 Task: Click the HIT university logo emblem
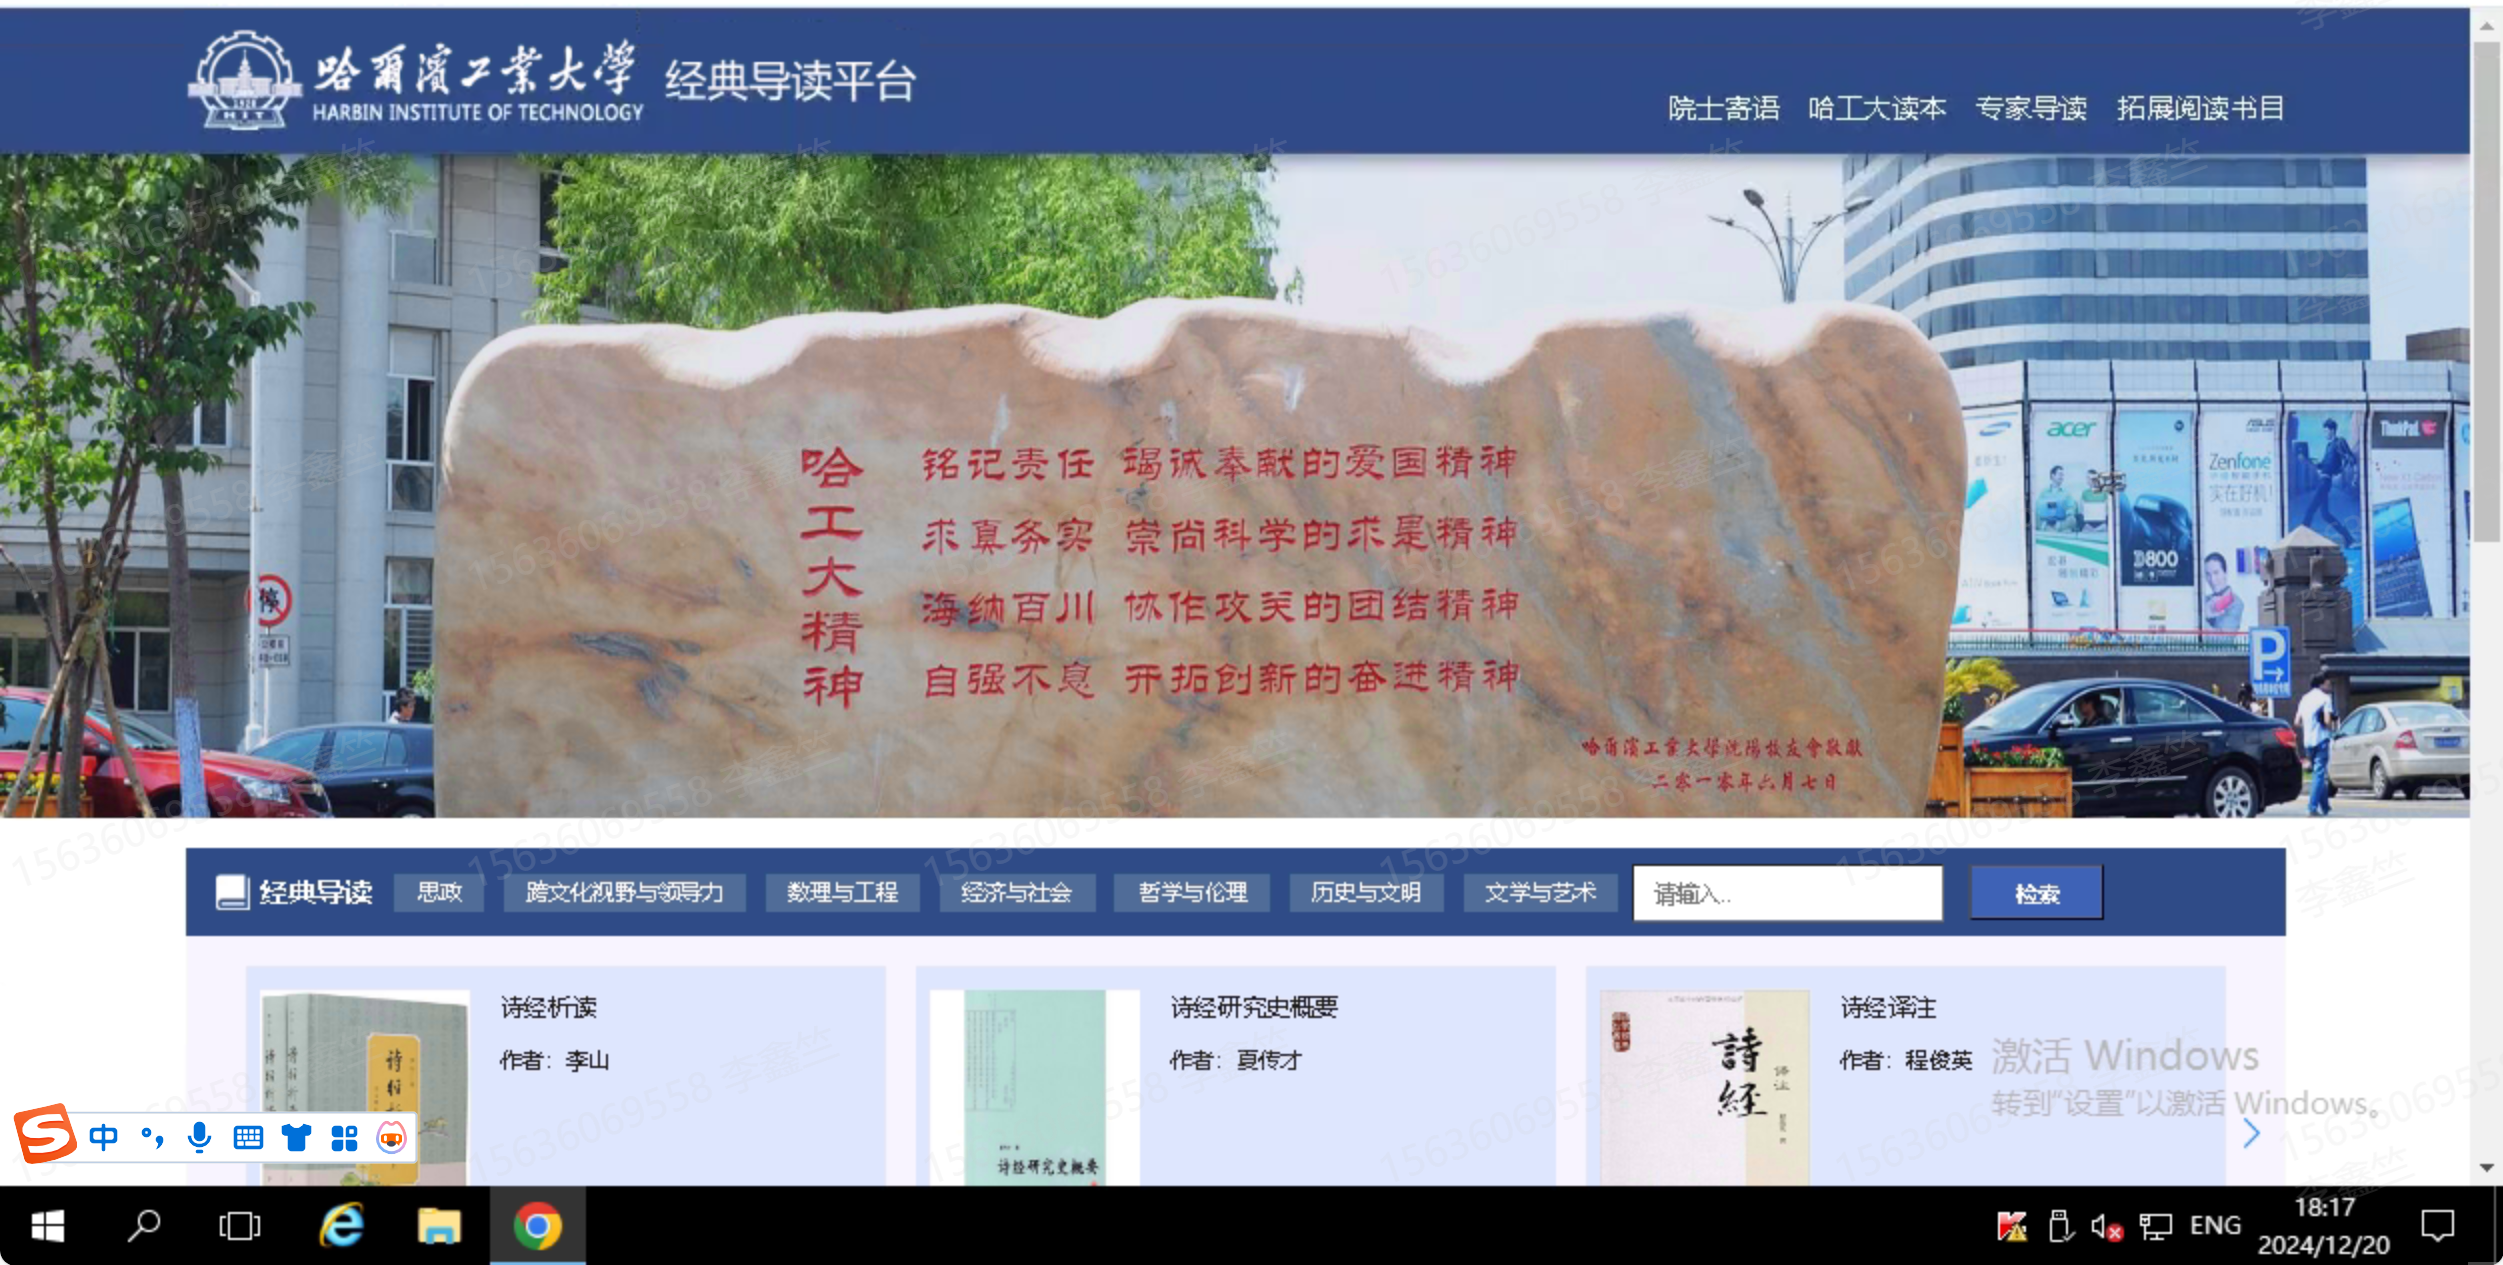pos(244,80)
